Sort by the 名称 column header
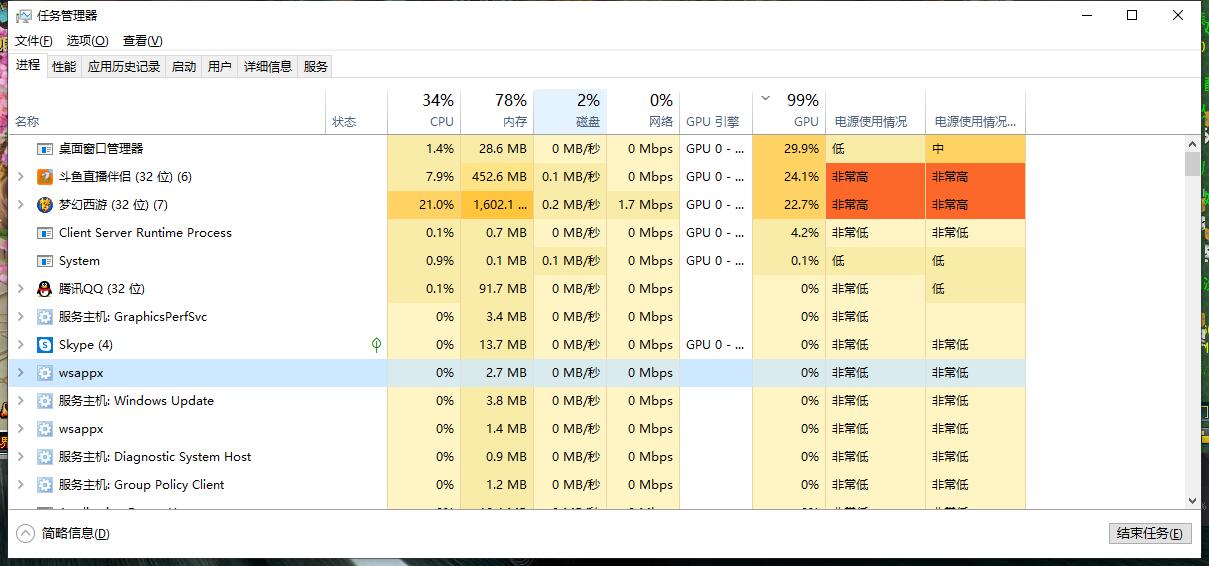 click(x=168, y=112)
